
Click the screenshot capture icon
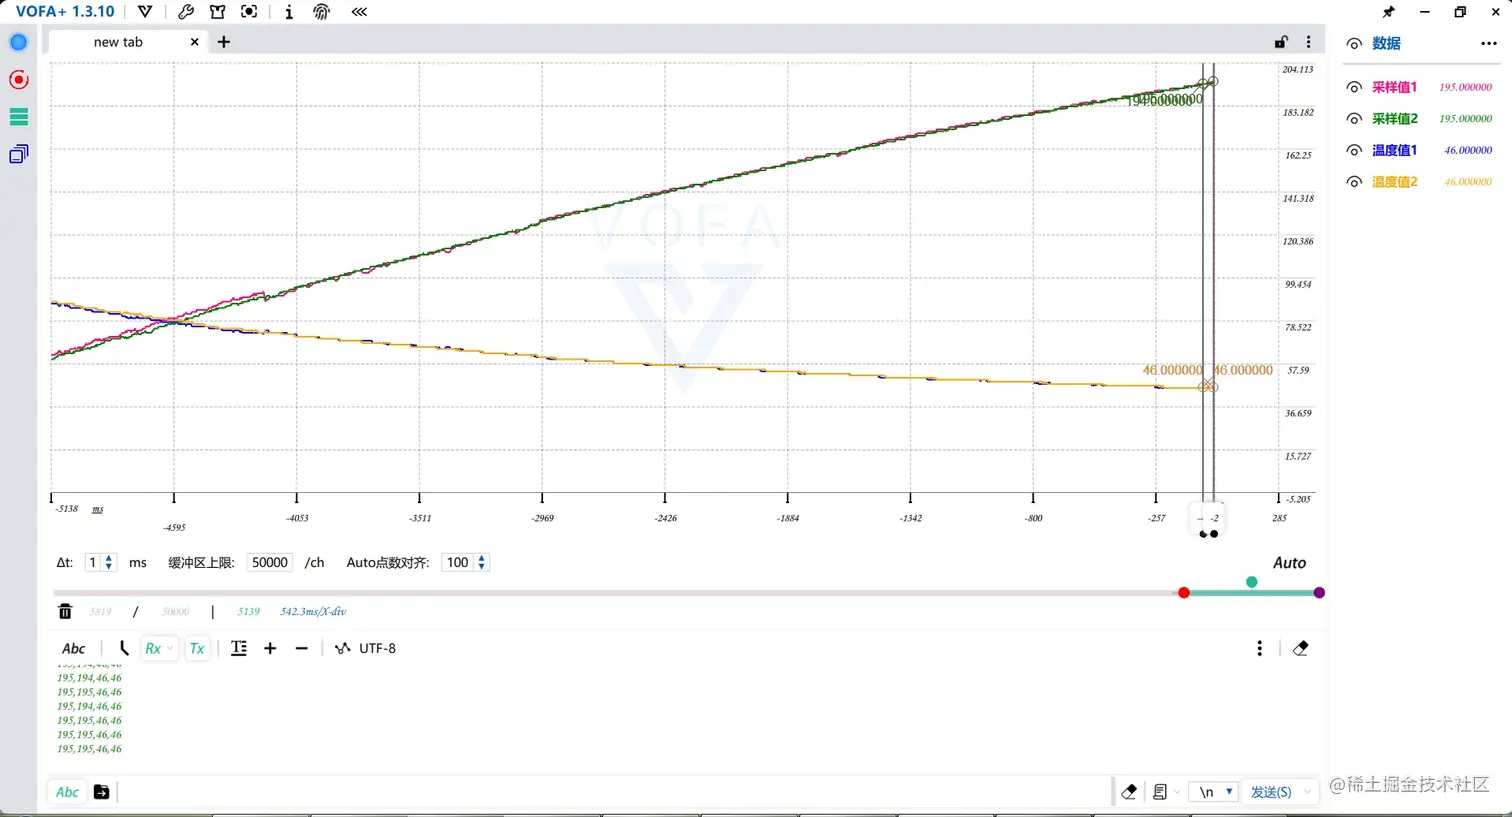click(249, 12)
